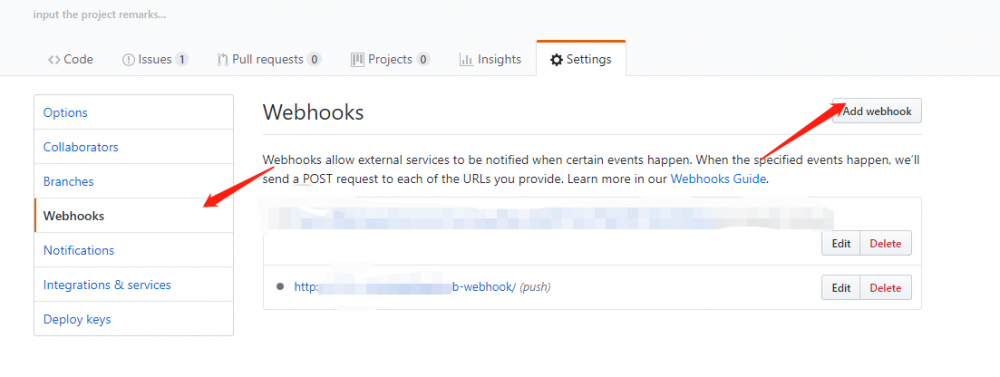Open Notifications settings
The height and width of the screenshot is (377, 1000).
[x=134, y=250]
